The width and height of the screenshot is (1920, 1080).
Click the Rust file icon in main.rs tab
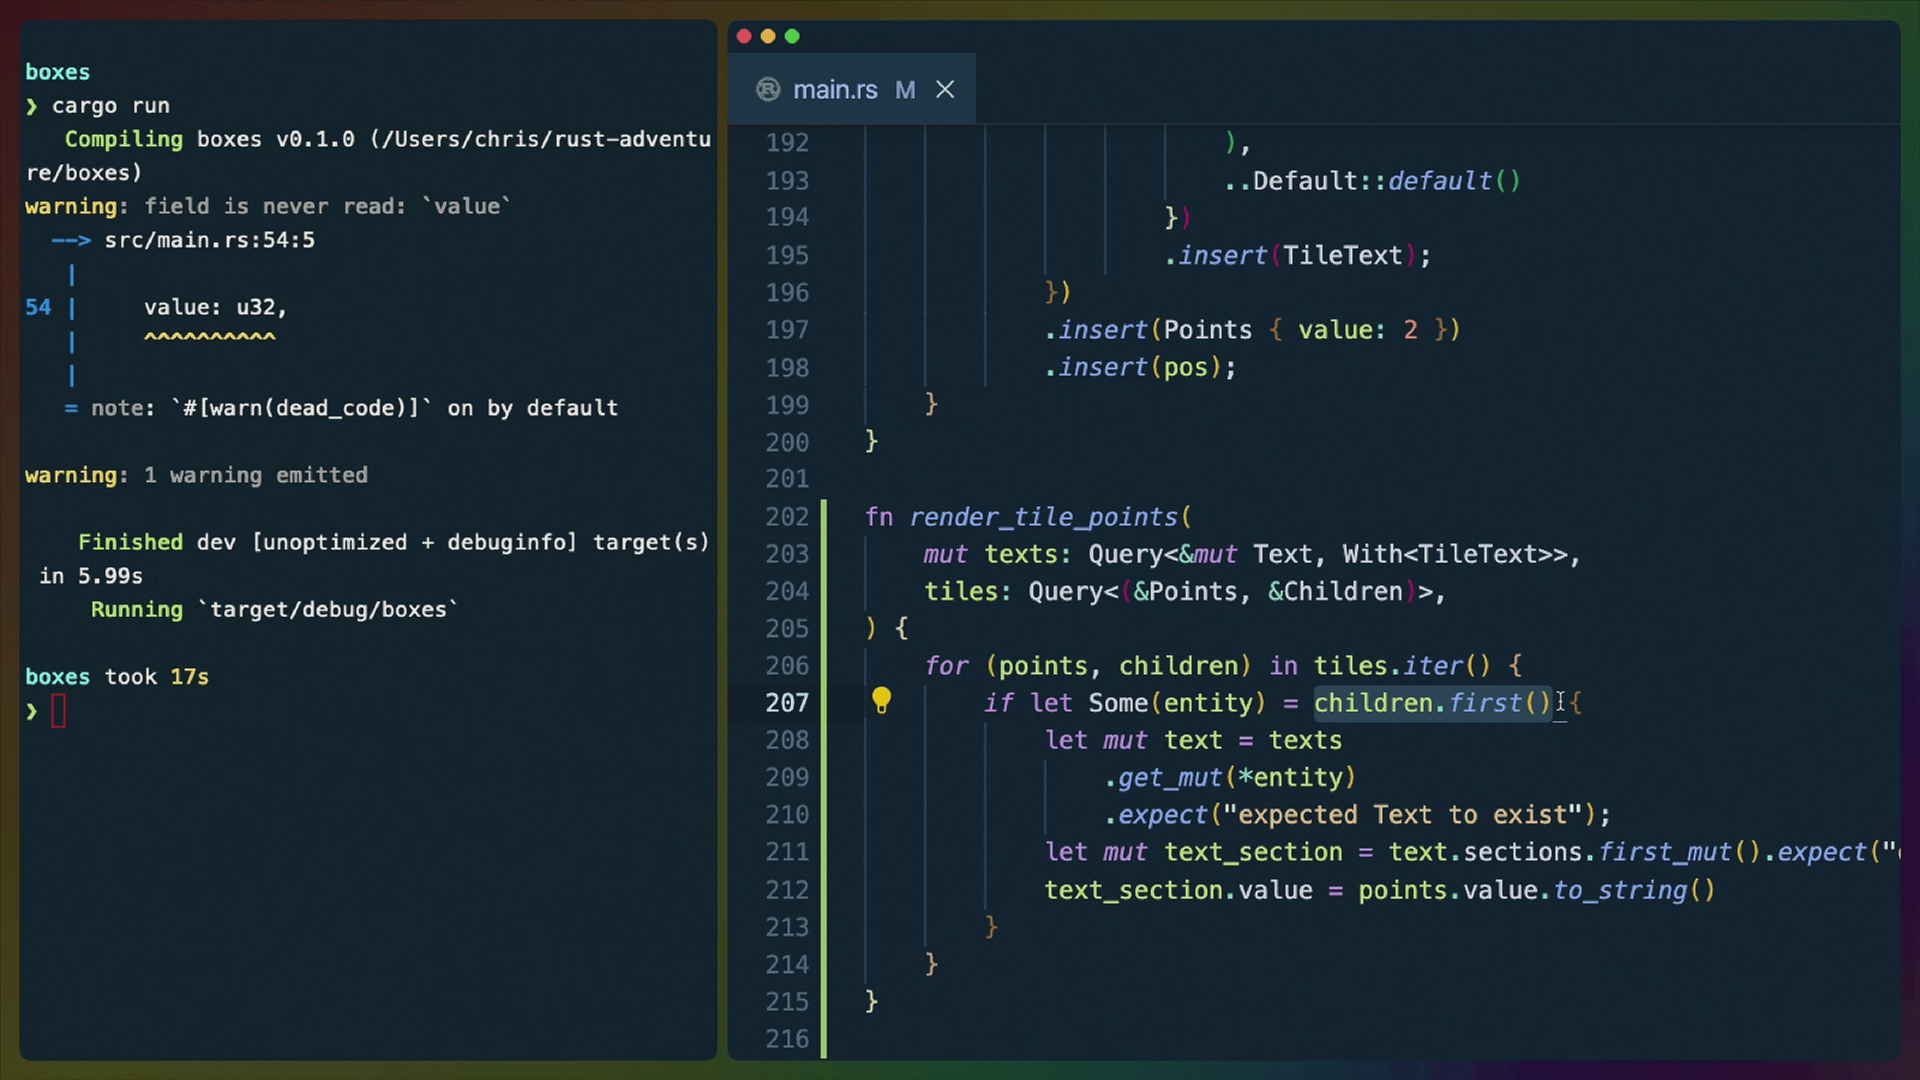click(768, 90)
